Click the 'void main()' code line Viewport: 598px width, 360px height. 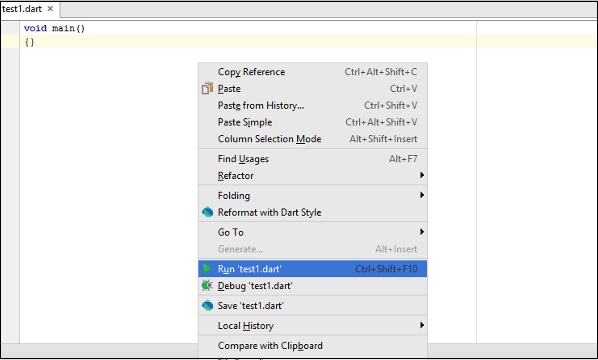(55, 28)
